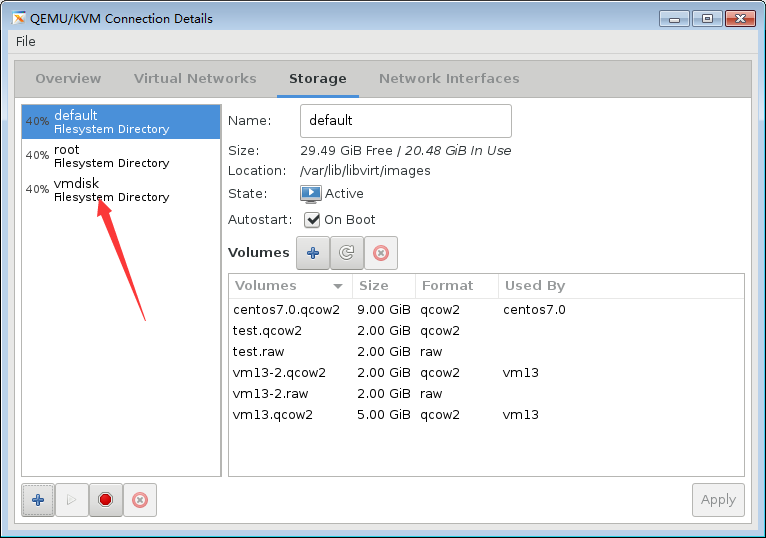This screenshot has height=538, width=766.
Task: Switch to the Overview tab
Action: (x=68, y=79)
